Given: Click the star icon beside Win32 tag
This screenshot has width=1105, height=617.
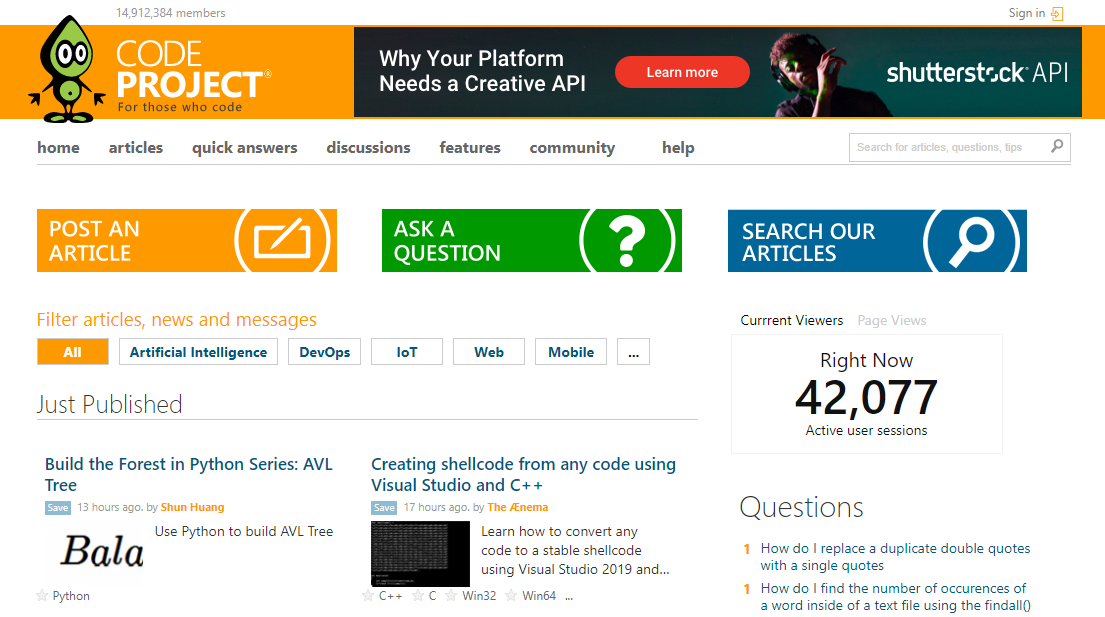Looking at the screenshot, I should (451, 596).
